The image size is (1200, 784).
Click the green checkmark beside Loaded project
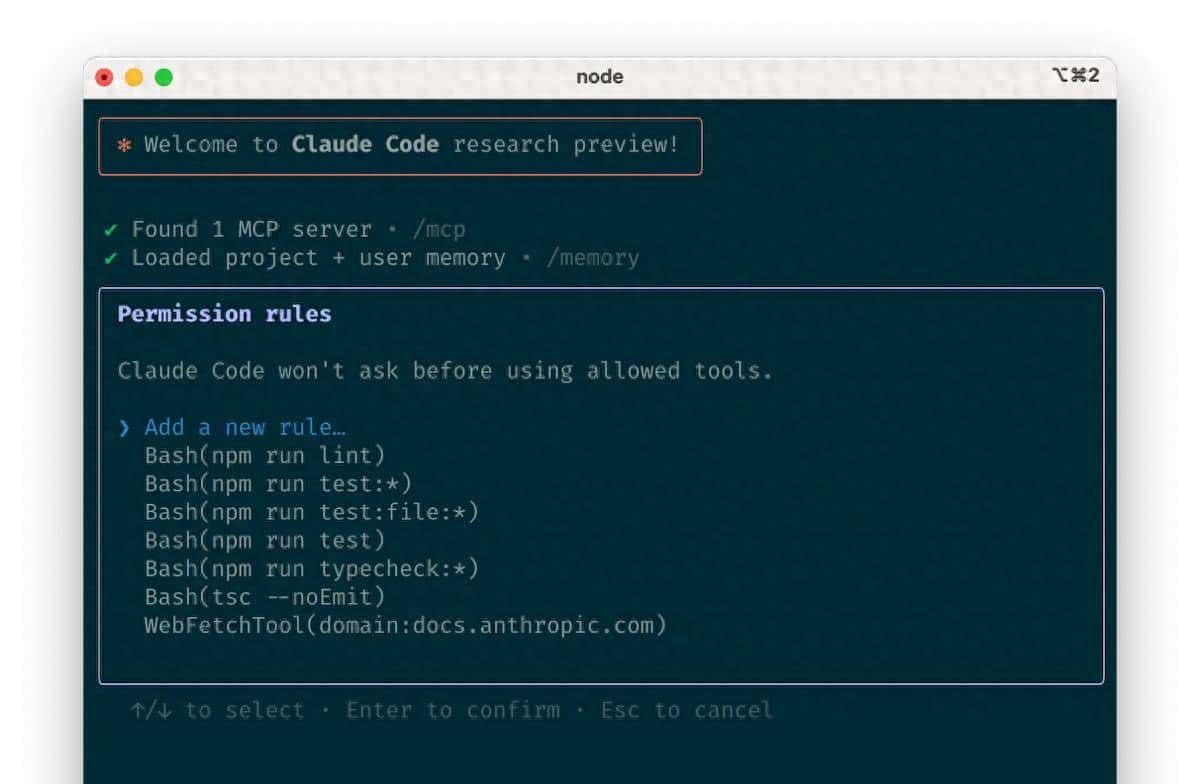tap(111, 258)
